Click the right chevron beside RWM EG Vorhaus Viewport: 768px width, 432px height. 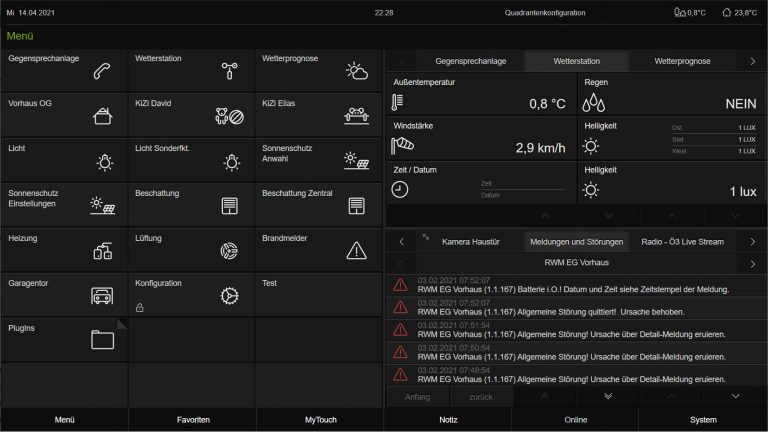[752, 264]
